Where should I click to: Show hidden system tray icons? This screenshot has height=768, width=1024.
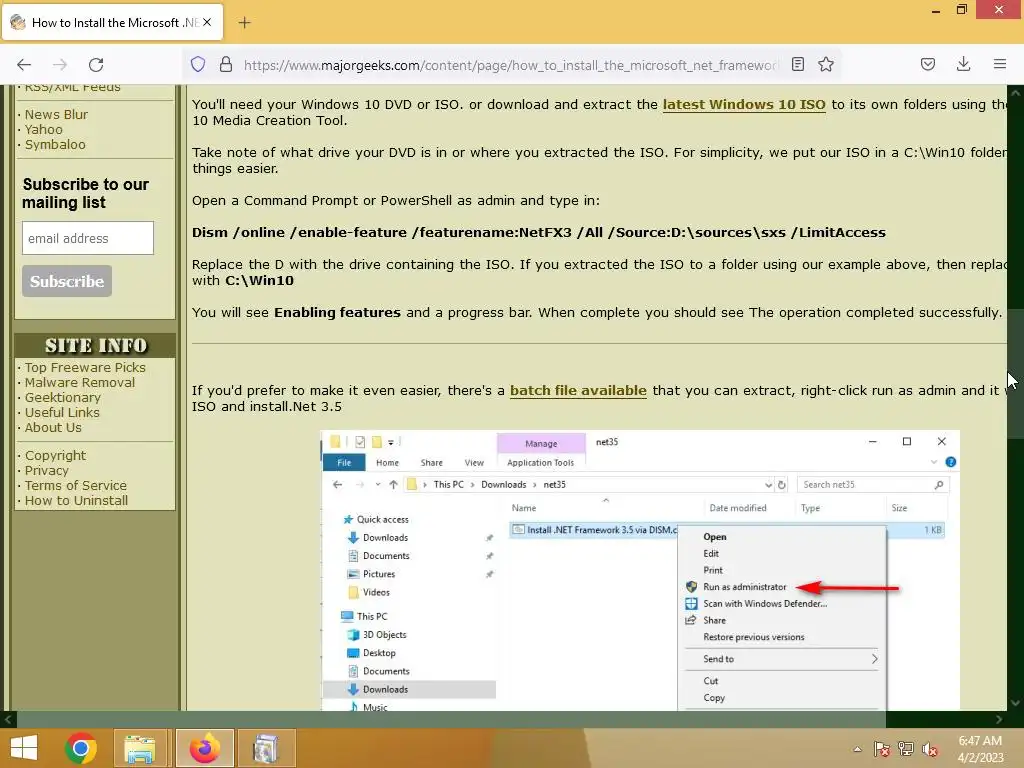tap(857, 749)
